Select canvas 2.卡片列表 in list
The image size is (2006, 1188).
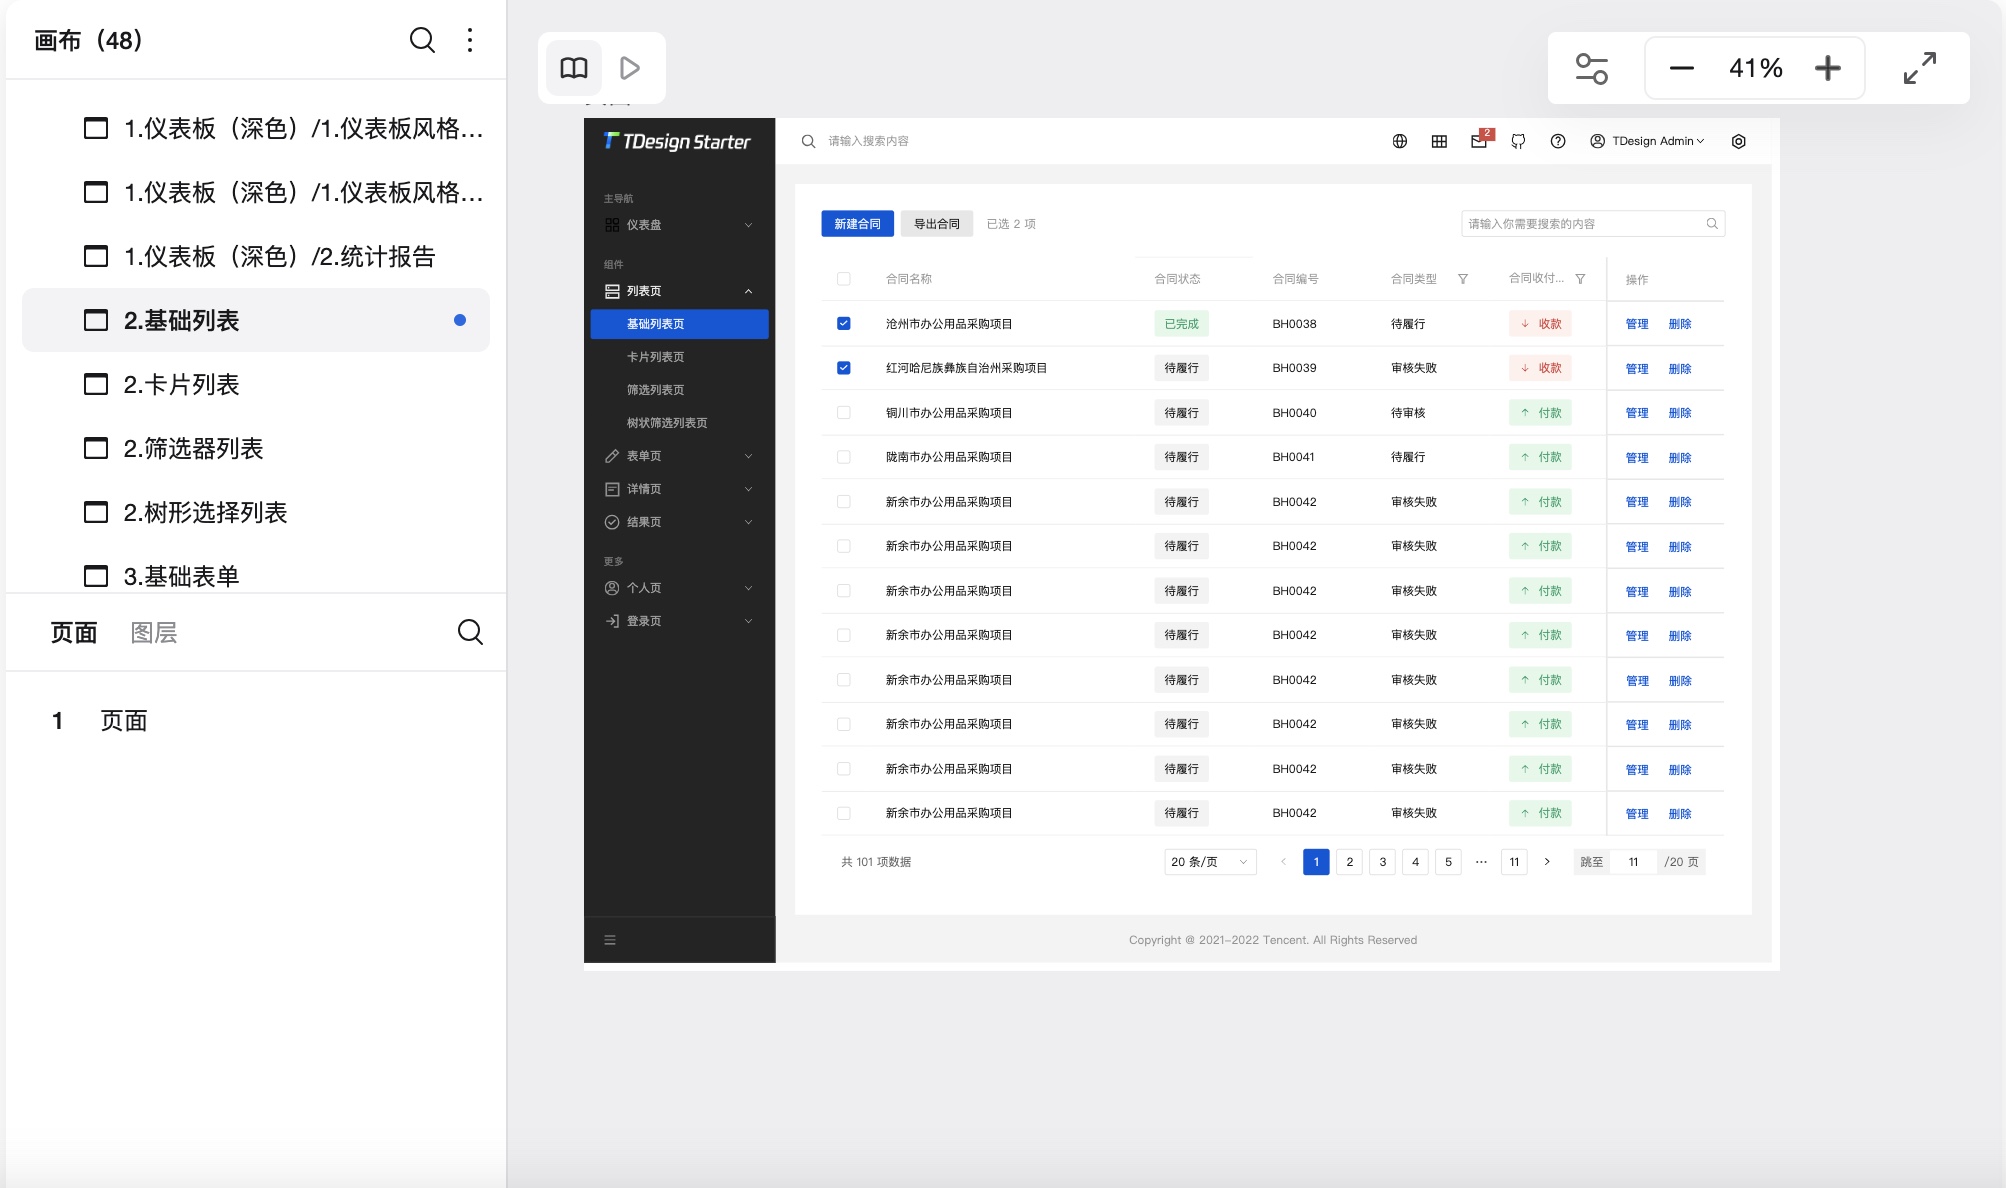pyautogui.click(x=256, y=384)
